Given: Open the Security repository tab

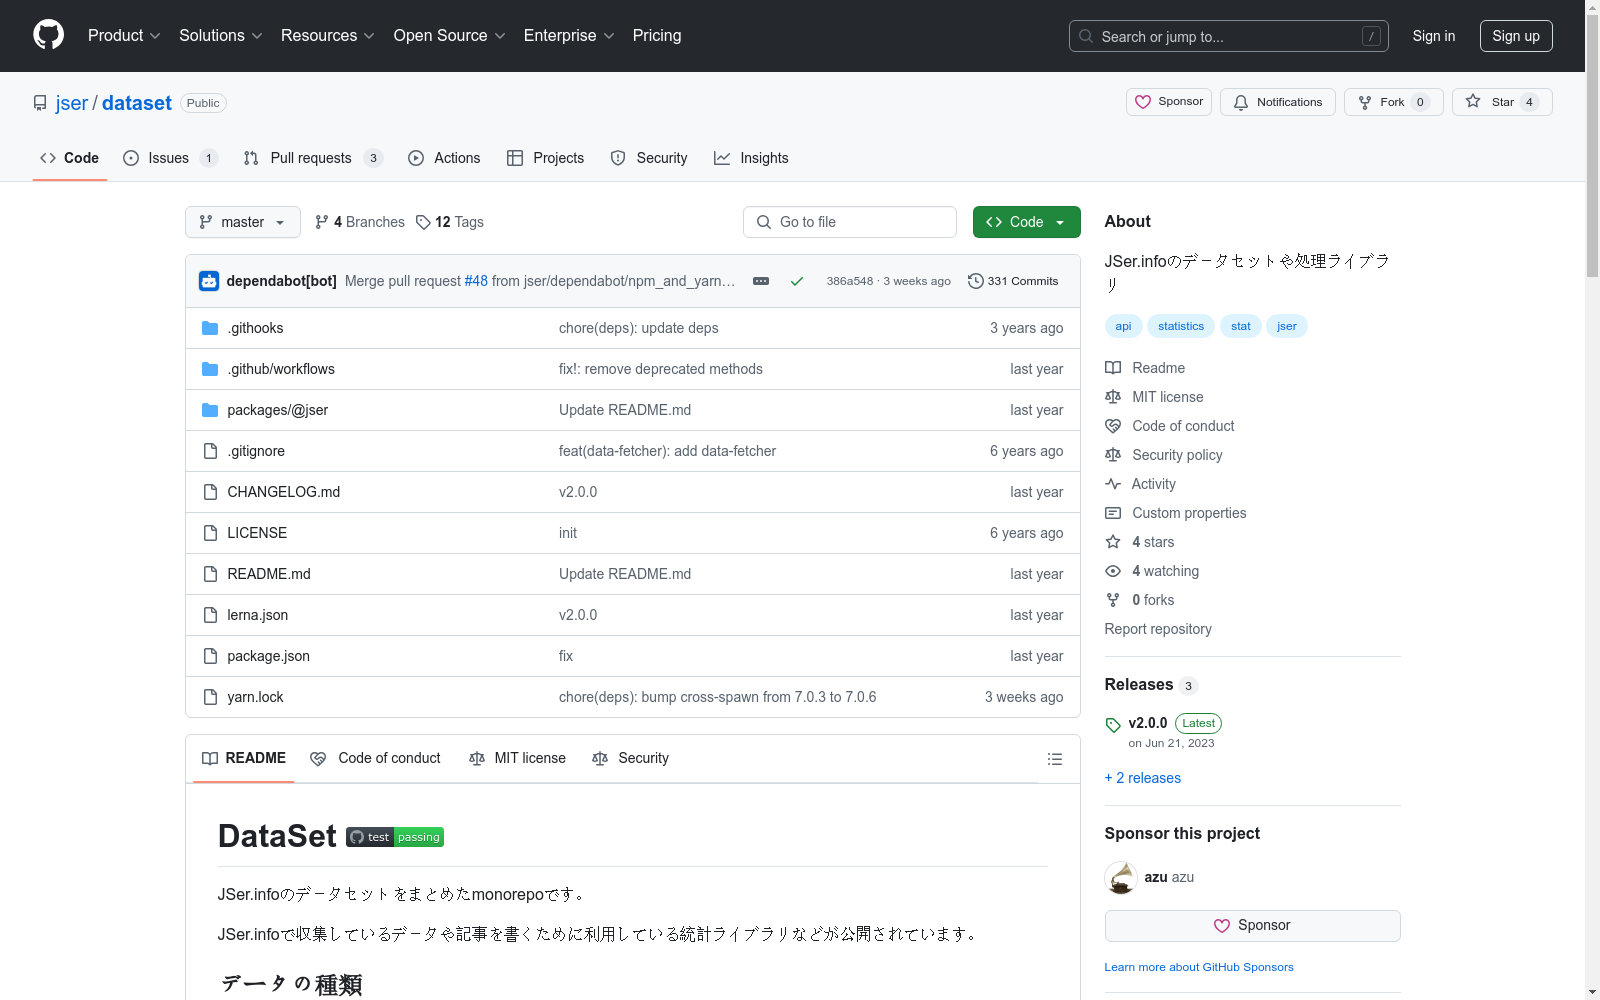Looking at the screenshot, I should 649,158.
